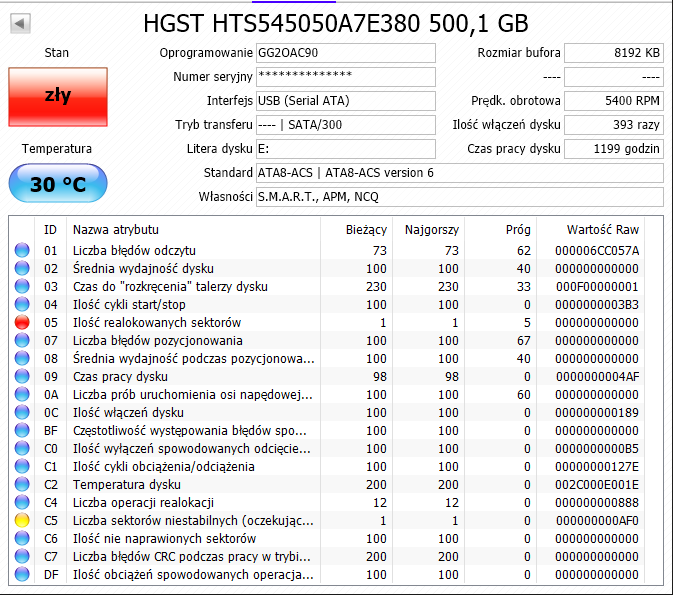Click the red 'zły' health status button

tap(58, 97)
